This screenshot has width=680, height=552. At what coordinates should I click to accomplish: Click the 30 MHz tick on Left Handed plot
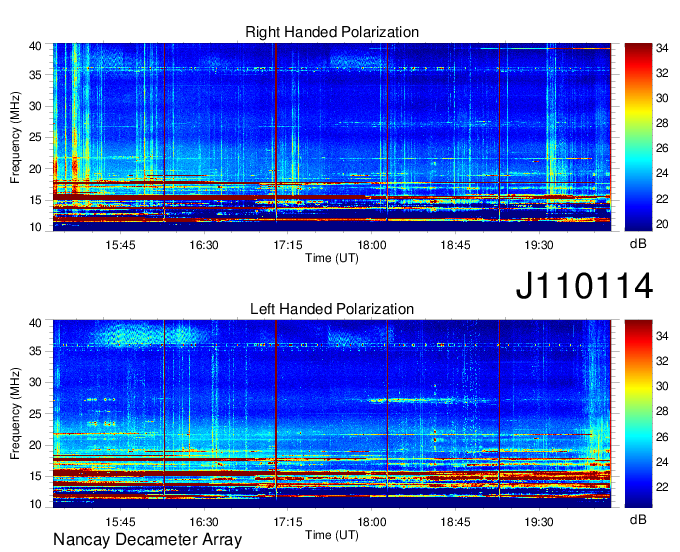[x=35, y=383]
